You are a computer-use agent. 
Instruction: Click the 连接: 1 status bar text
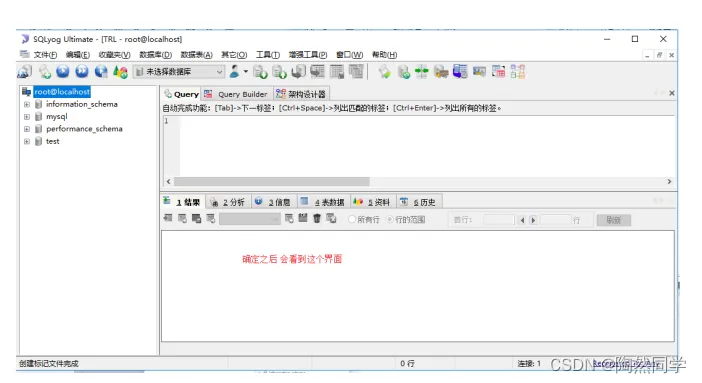tap(529, 363)
